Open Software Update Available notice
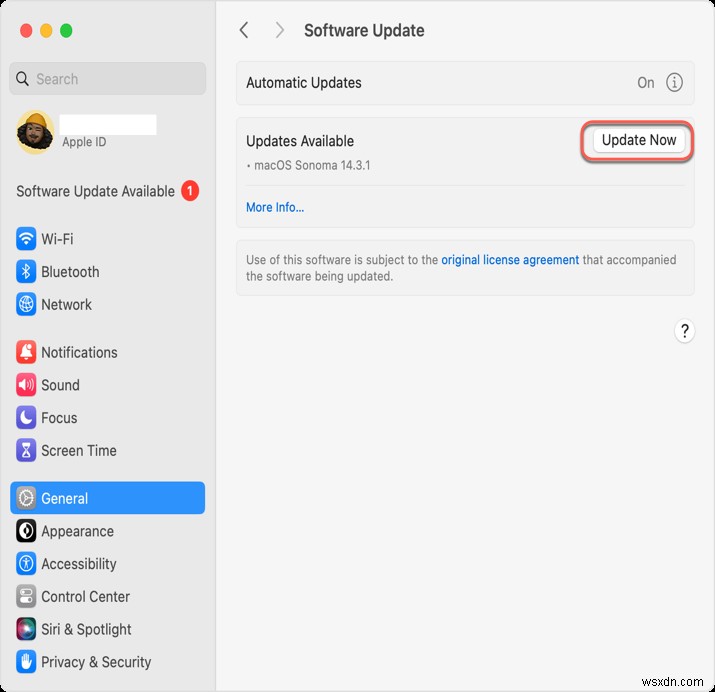The height and width of the screenshot is (692, 715). (x=108, y=191)
